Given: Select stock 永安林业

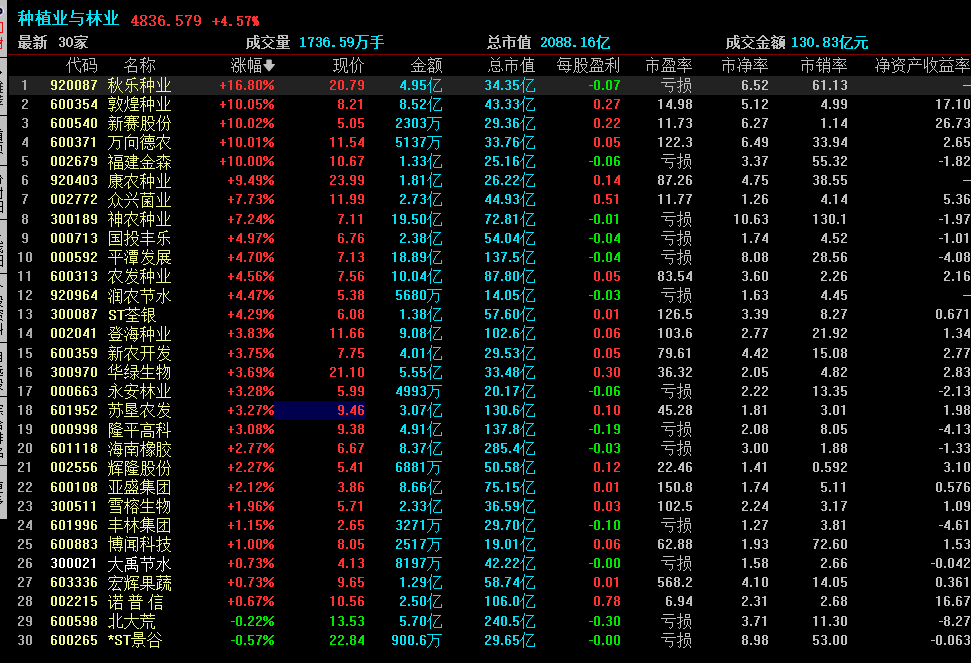Looking at the screenshot, I should click(x=139, y=391).
